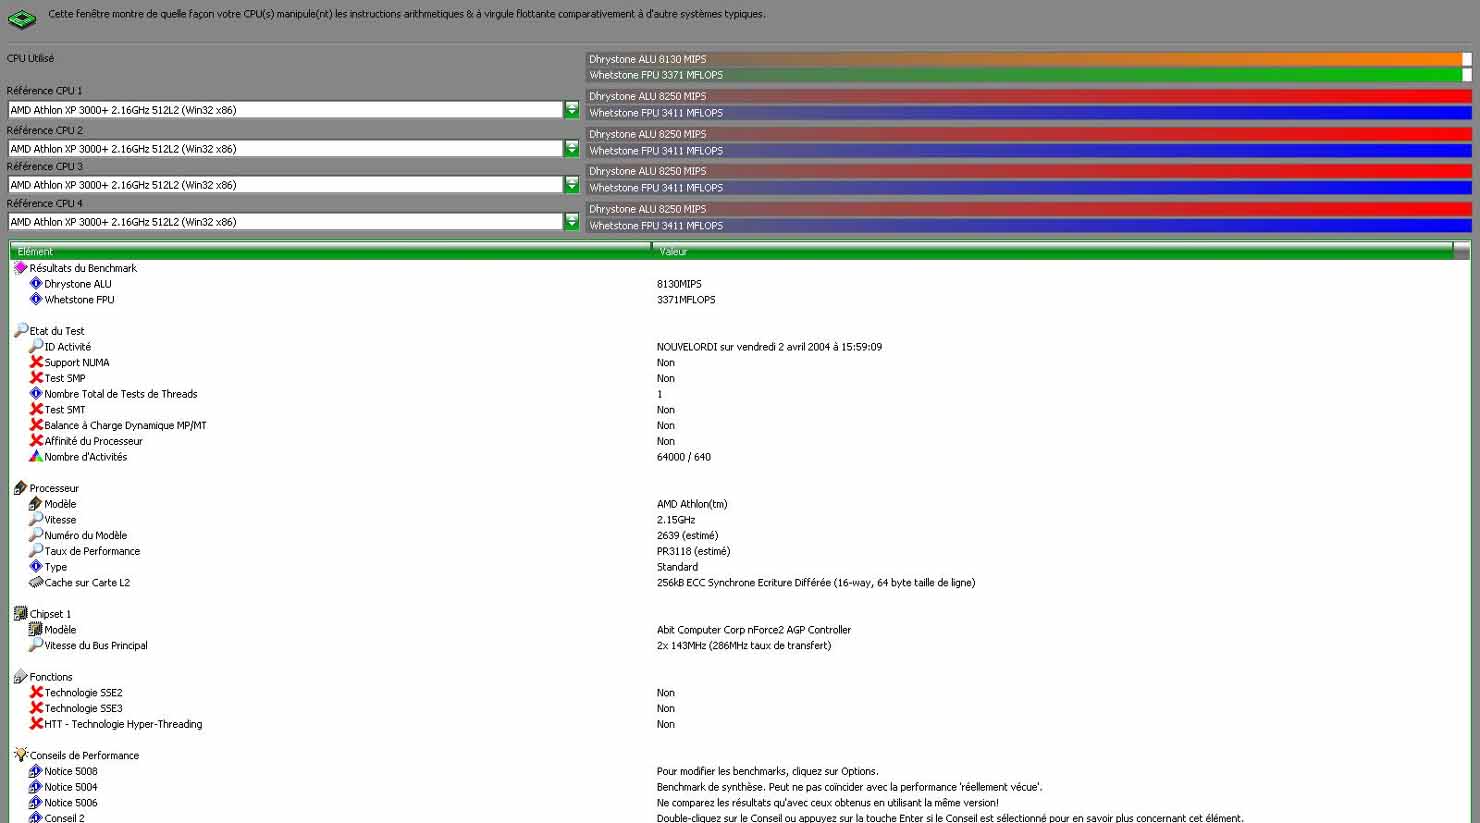Click the Résultats du Benchmark diamond icon
This screenshot has height=823, width=1480.
(x=20, y=268)
